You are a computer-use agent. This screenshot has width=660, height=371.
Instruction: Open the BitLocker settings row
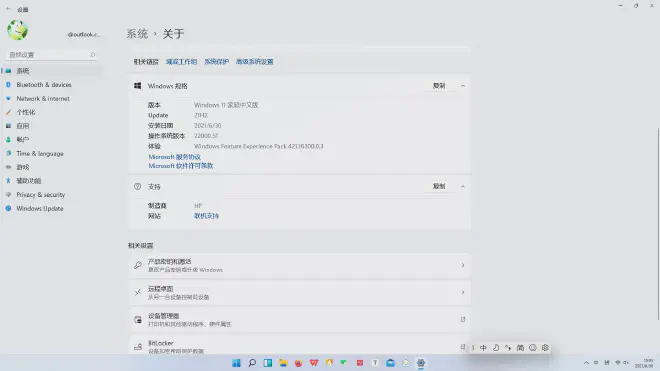click(x=300, y=345)
